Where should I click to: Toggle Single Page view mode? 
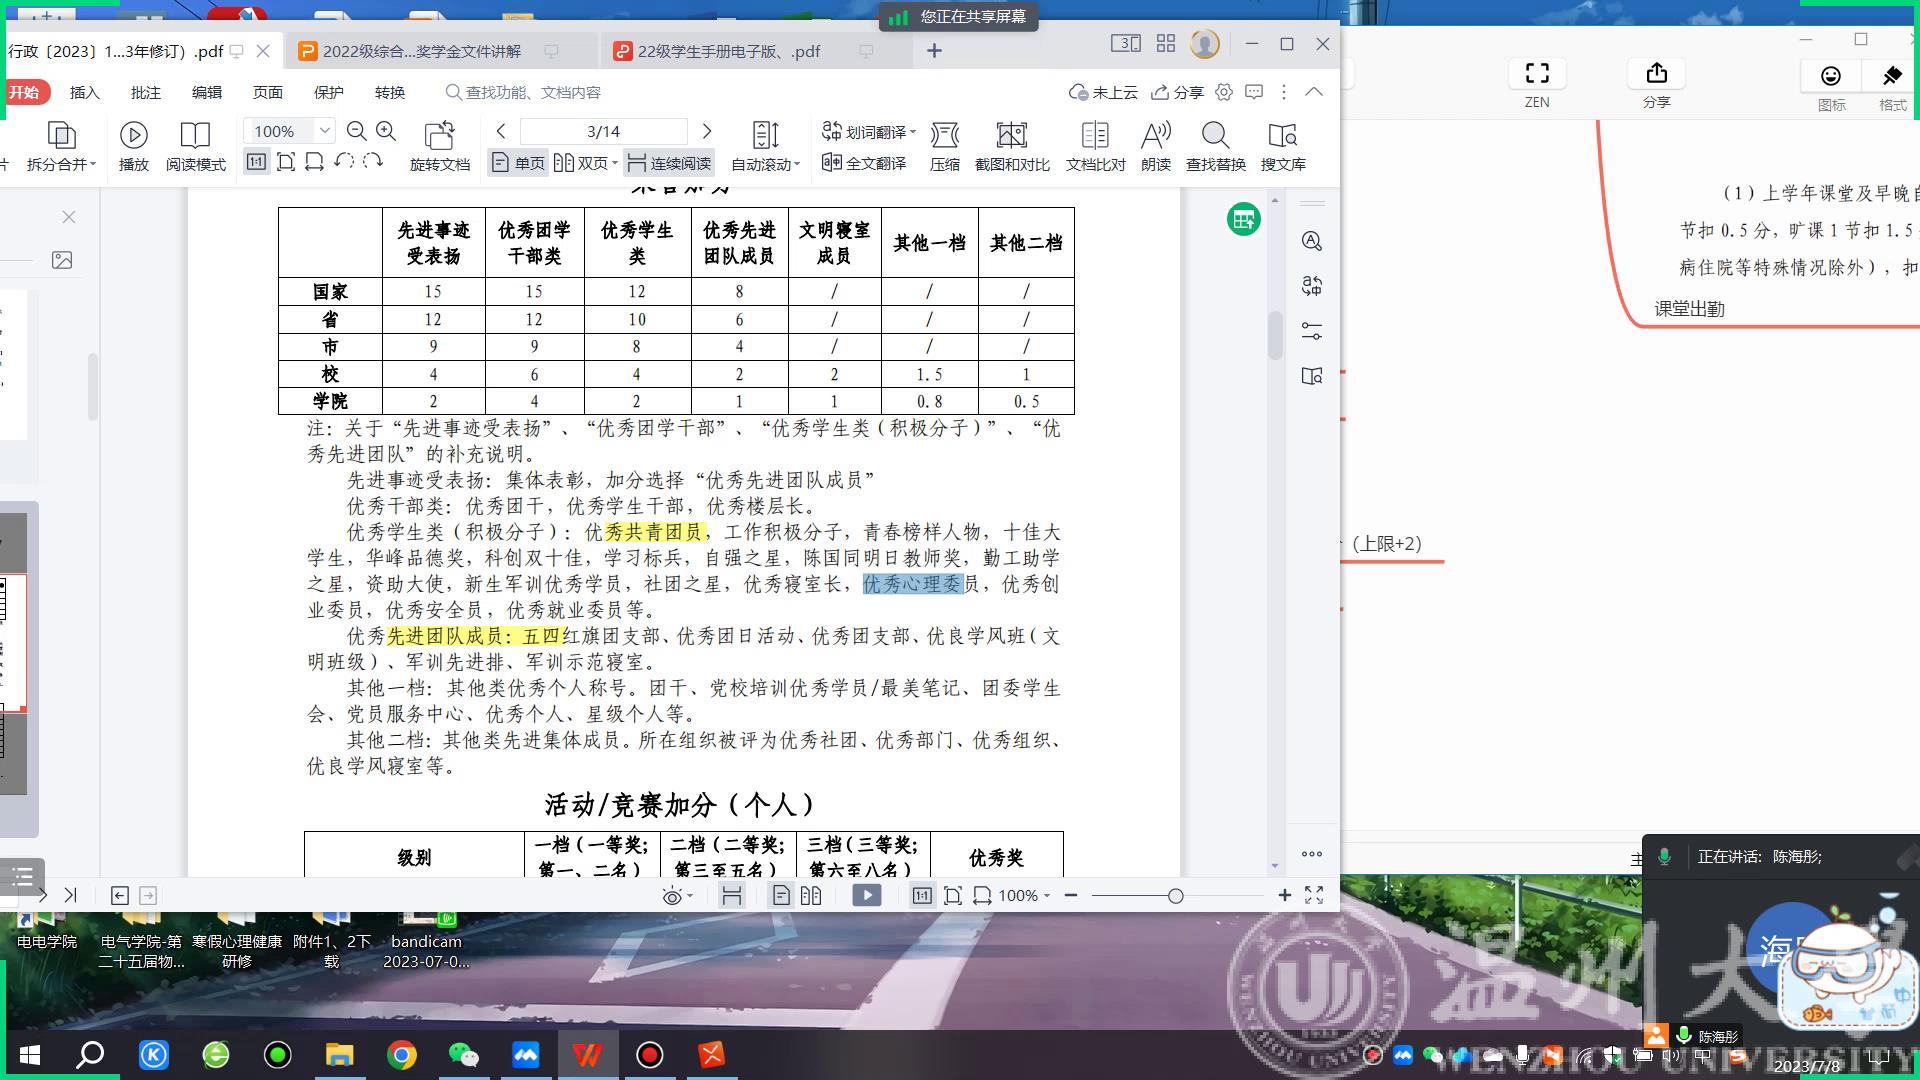pos(518,163)
